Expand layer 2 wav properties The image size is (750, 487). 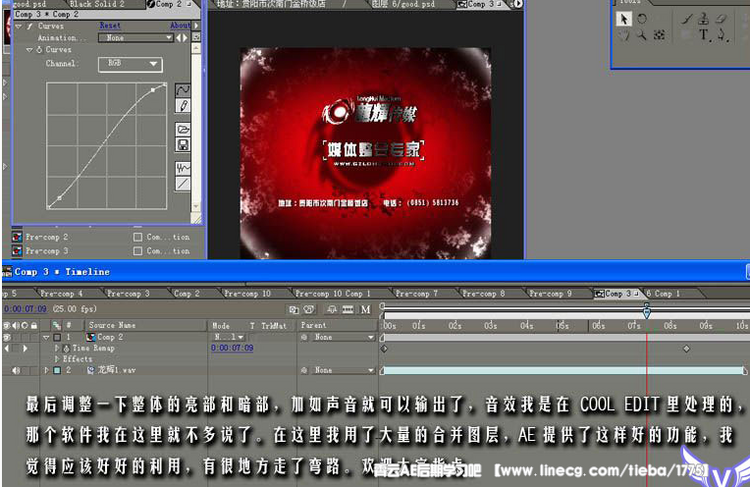[x=46, y=370]
